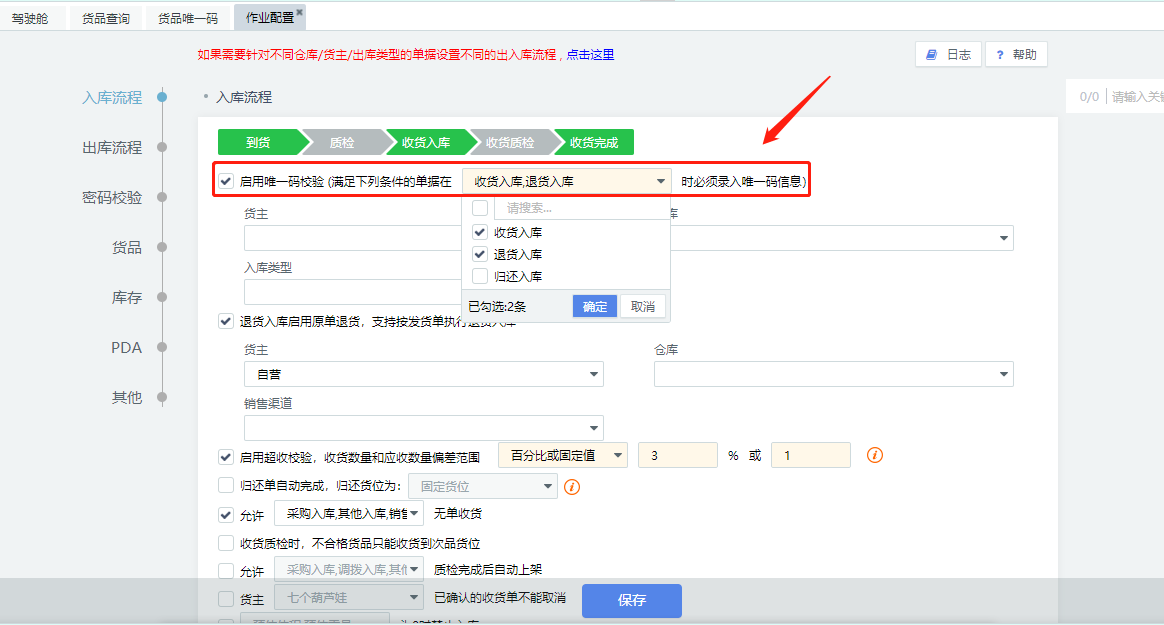
Task: Click the 收货质检 flow step
Action: pos(510,143)
